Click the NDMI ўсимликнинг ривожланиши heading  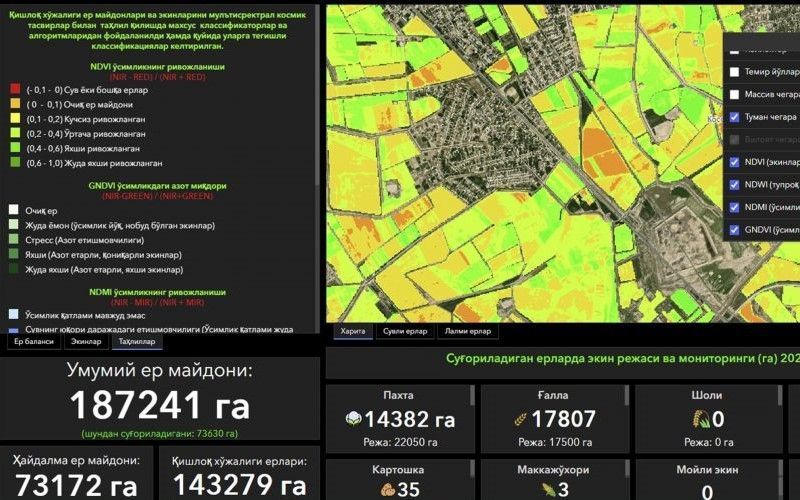tap(157, 292)
